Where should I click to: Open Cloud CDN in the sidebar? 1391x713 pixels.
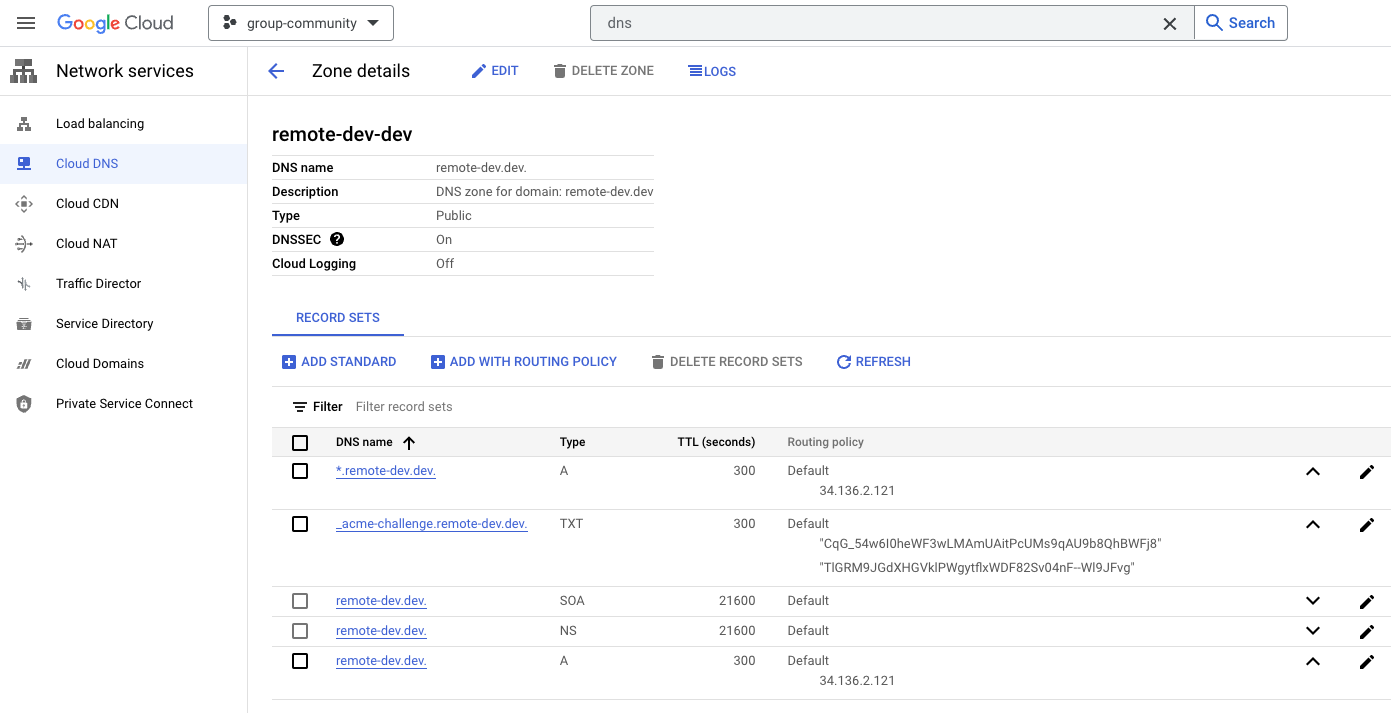[87, 203]
